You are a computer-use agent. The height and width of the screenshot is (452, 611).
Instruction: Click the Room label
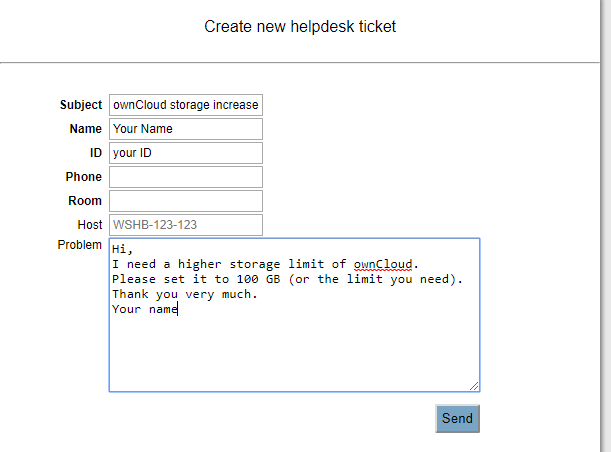click(x=85, y=201)
